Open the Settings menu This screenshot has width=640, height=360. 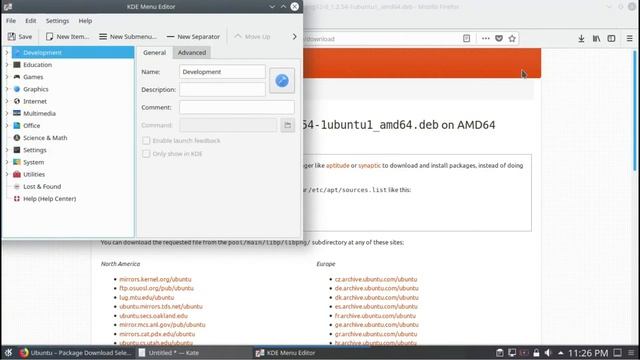(57, 20)
